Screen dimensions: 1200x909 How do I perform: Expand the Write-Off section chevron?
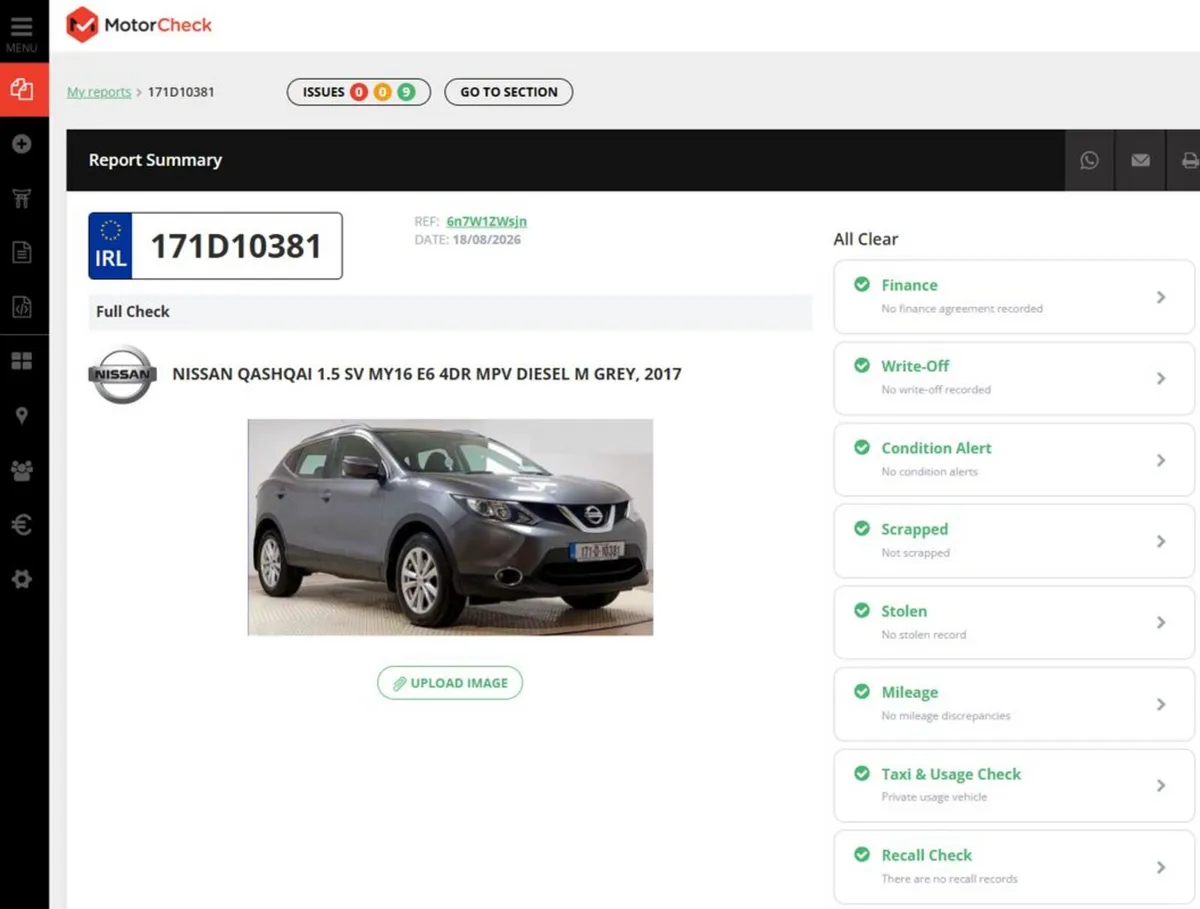tap(1161, 378)
